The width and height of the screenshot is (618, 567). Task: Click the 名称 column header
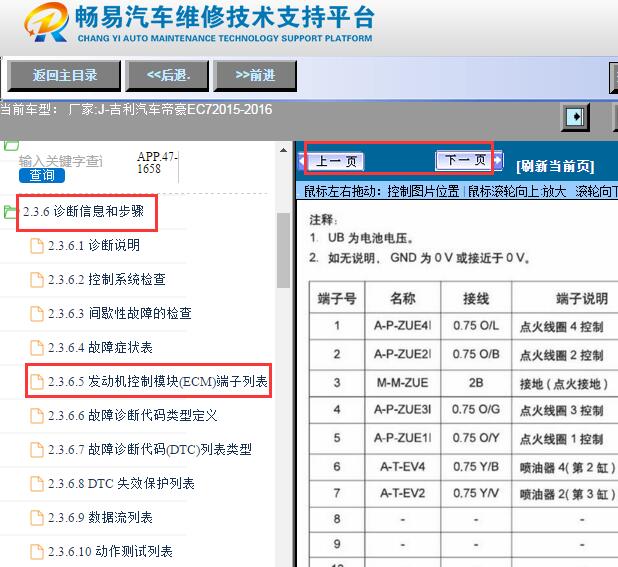coord(402,298)
